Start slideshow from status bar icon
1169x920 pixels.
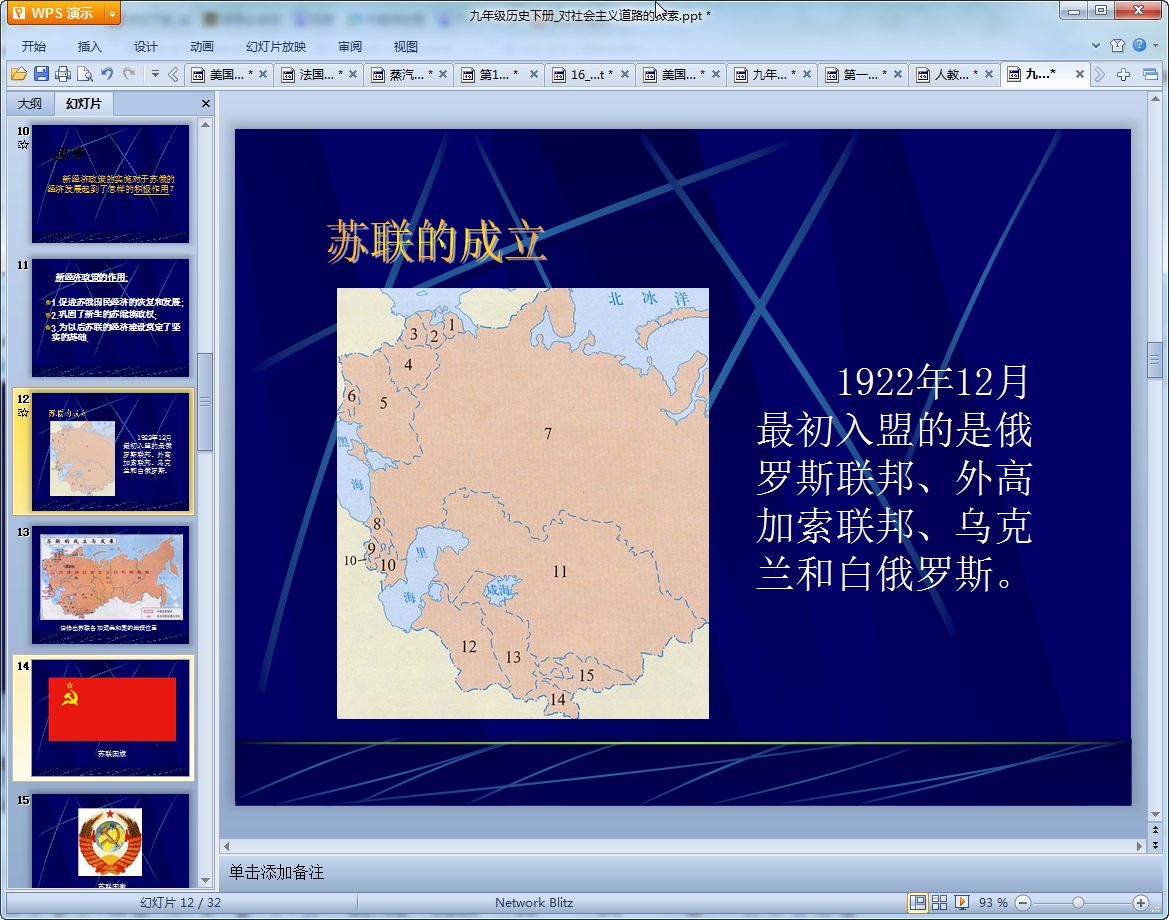962,903
